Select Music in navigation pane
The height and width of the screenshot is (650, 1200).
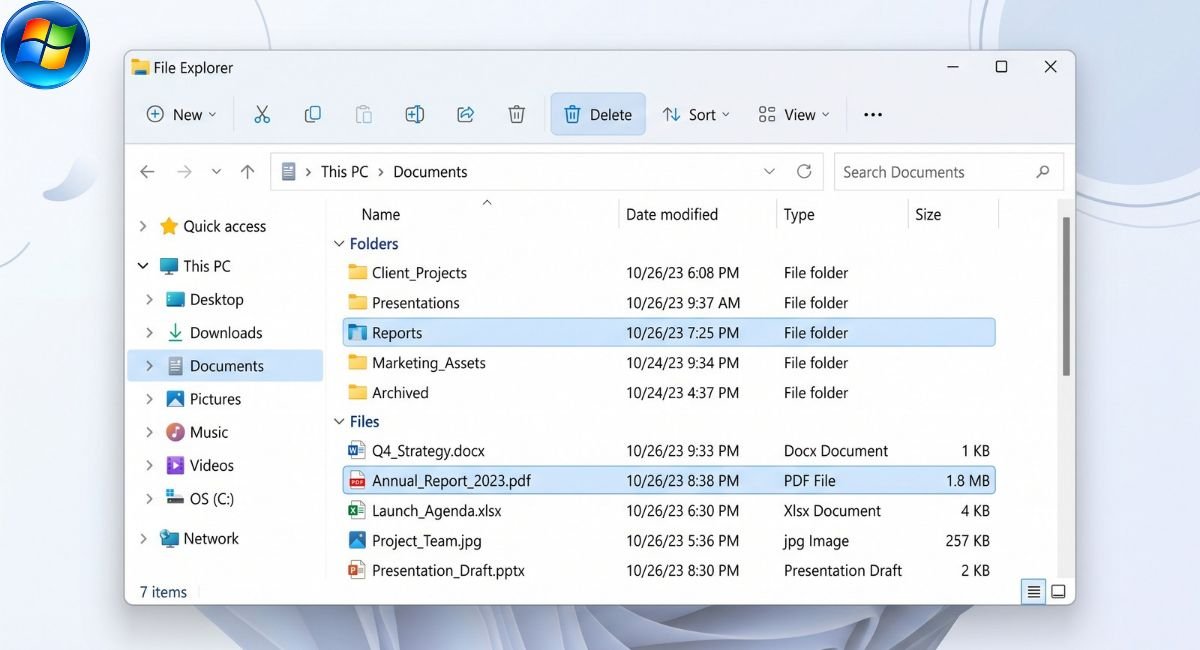(197, 432)
